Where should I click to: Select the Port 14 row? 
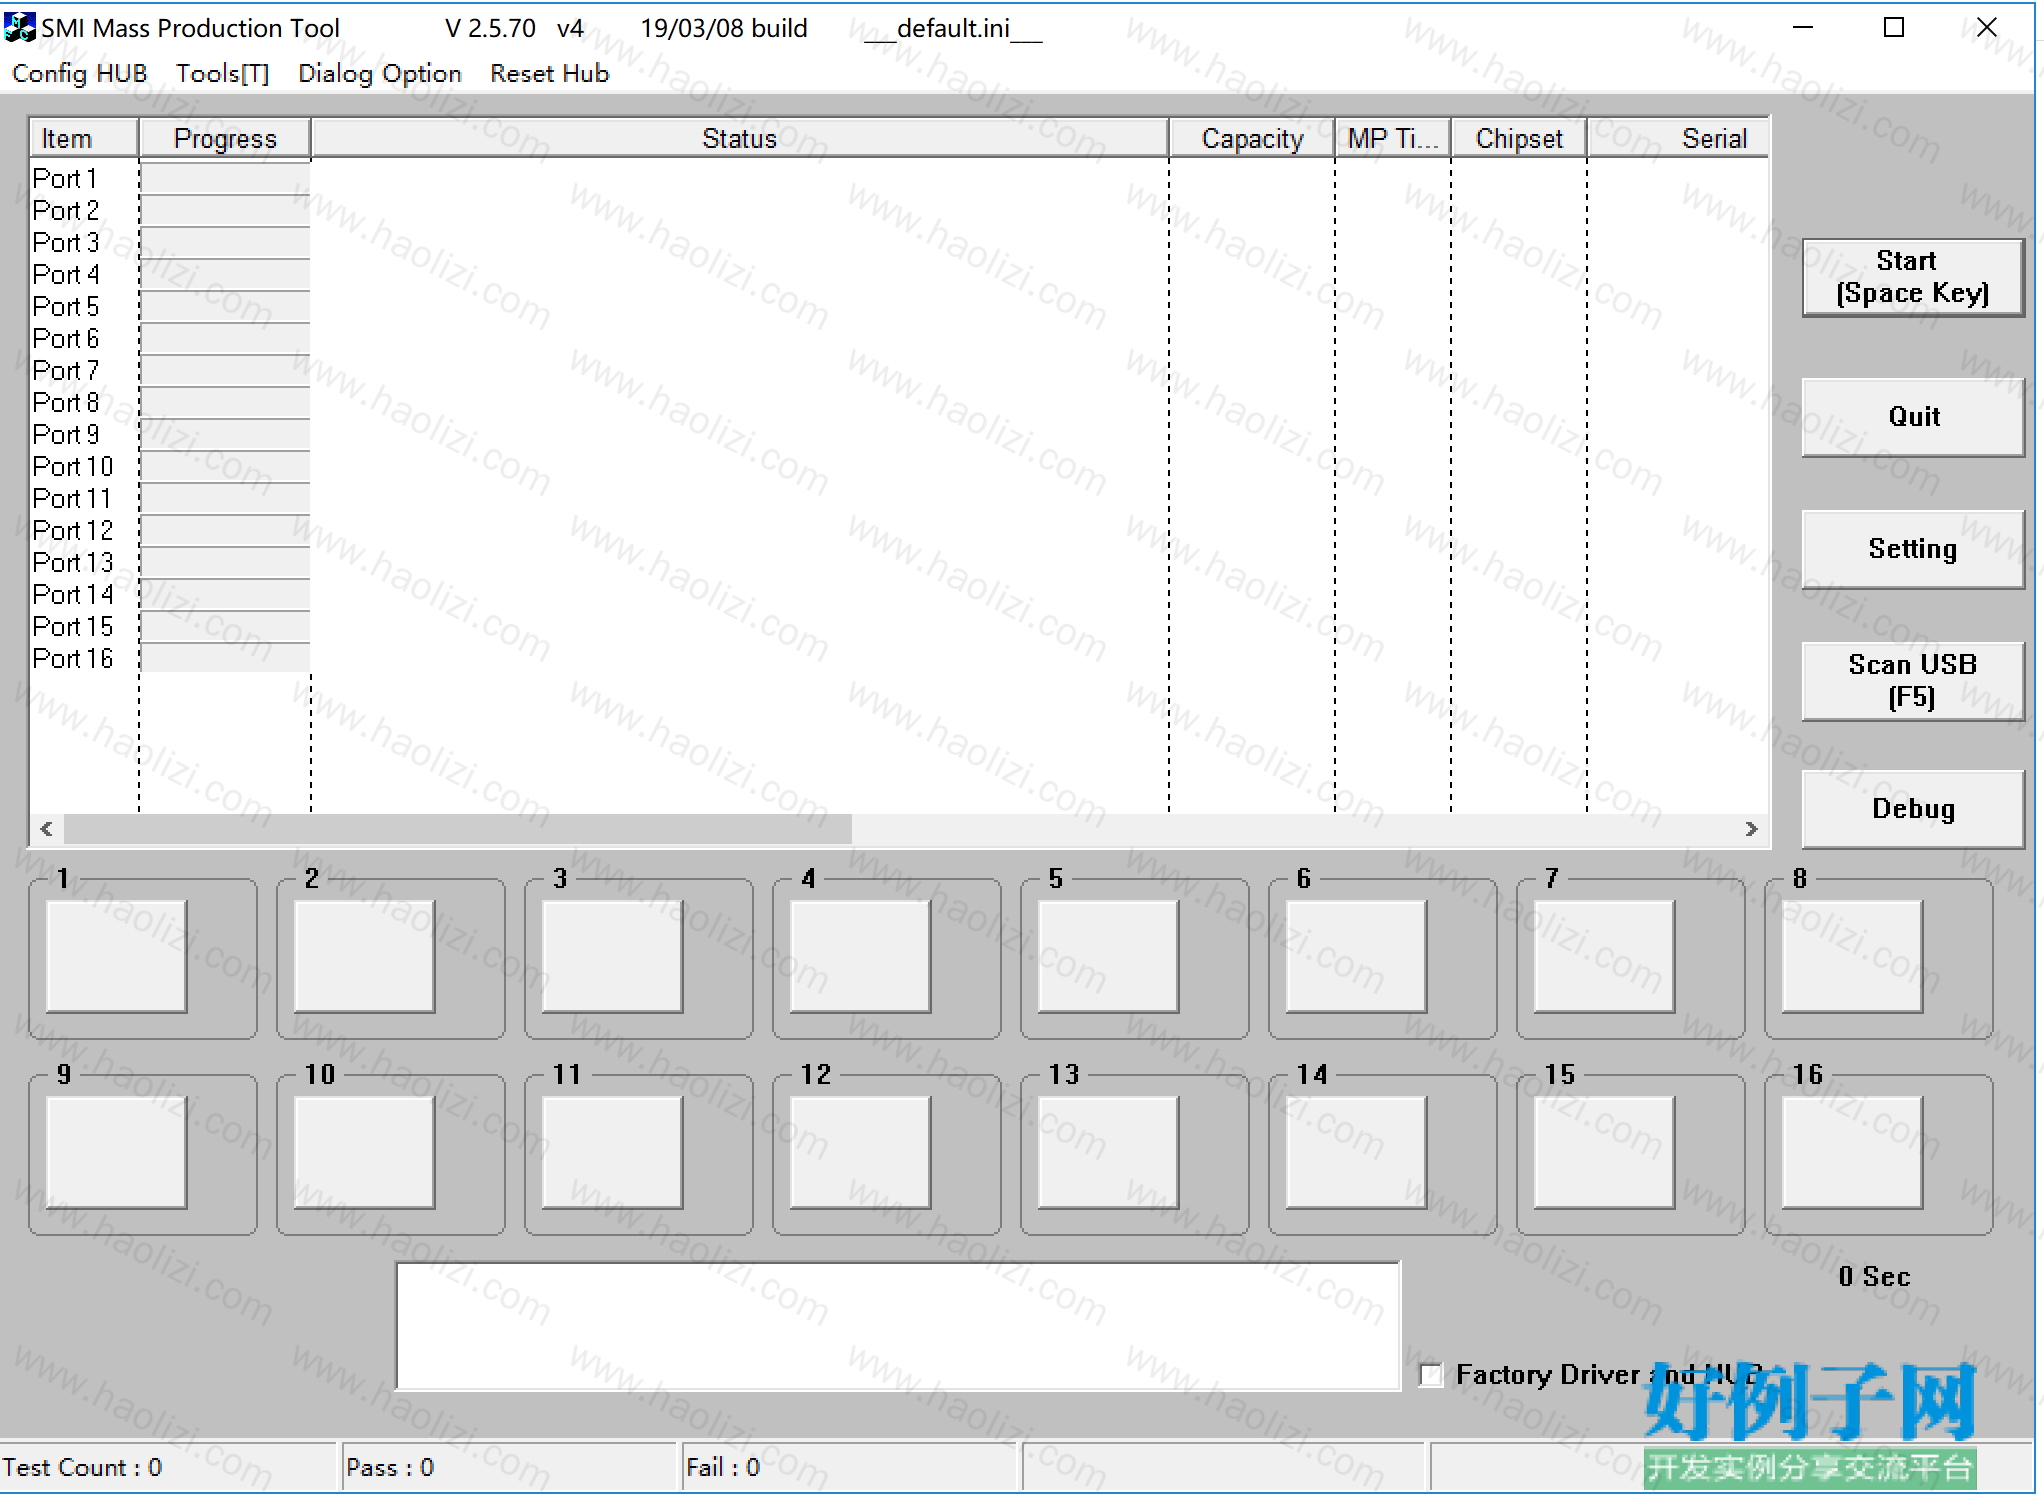click(900, 594)
